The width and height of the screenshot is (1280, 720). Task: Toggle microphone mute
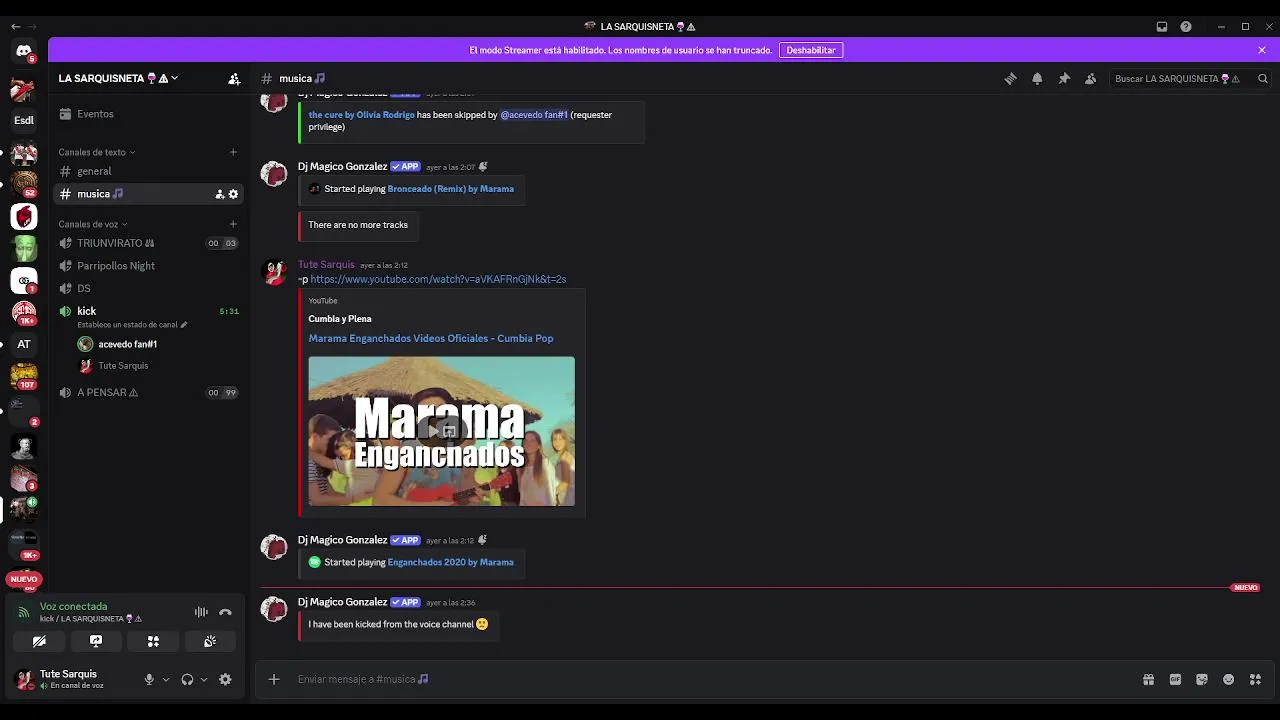149,680
